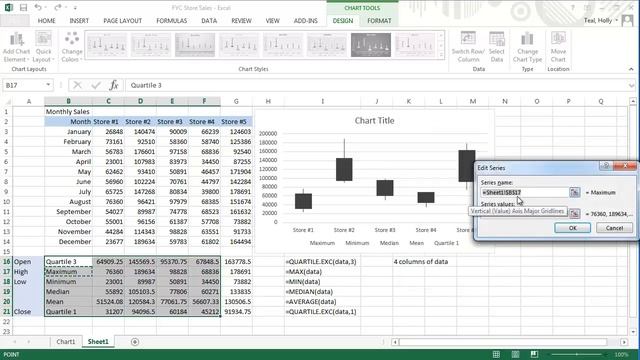The height and width of the screenshot is (360, 640).
Task: Open the PAGE LAYOUT ribbon tab
Action: (122, 20)
